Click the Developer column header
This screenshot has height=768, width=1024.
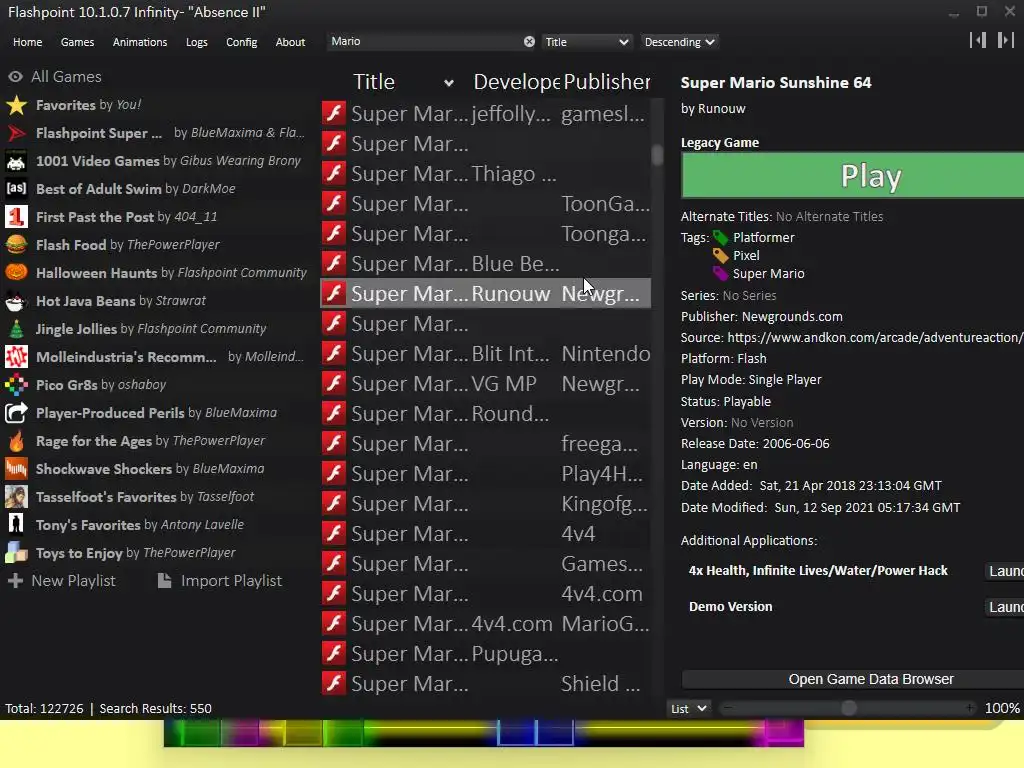click(x=516, y=82)
